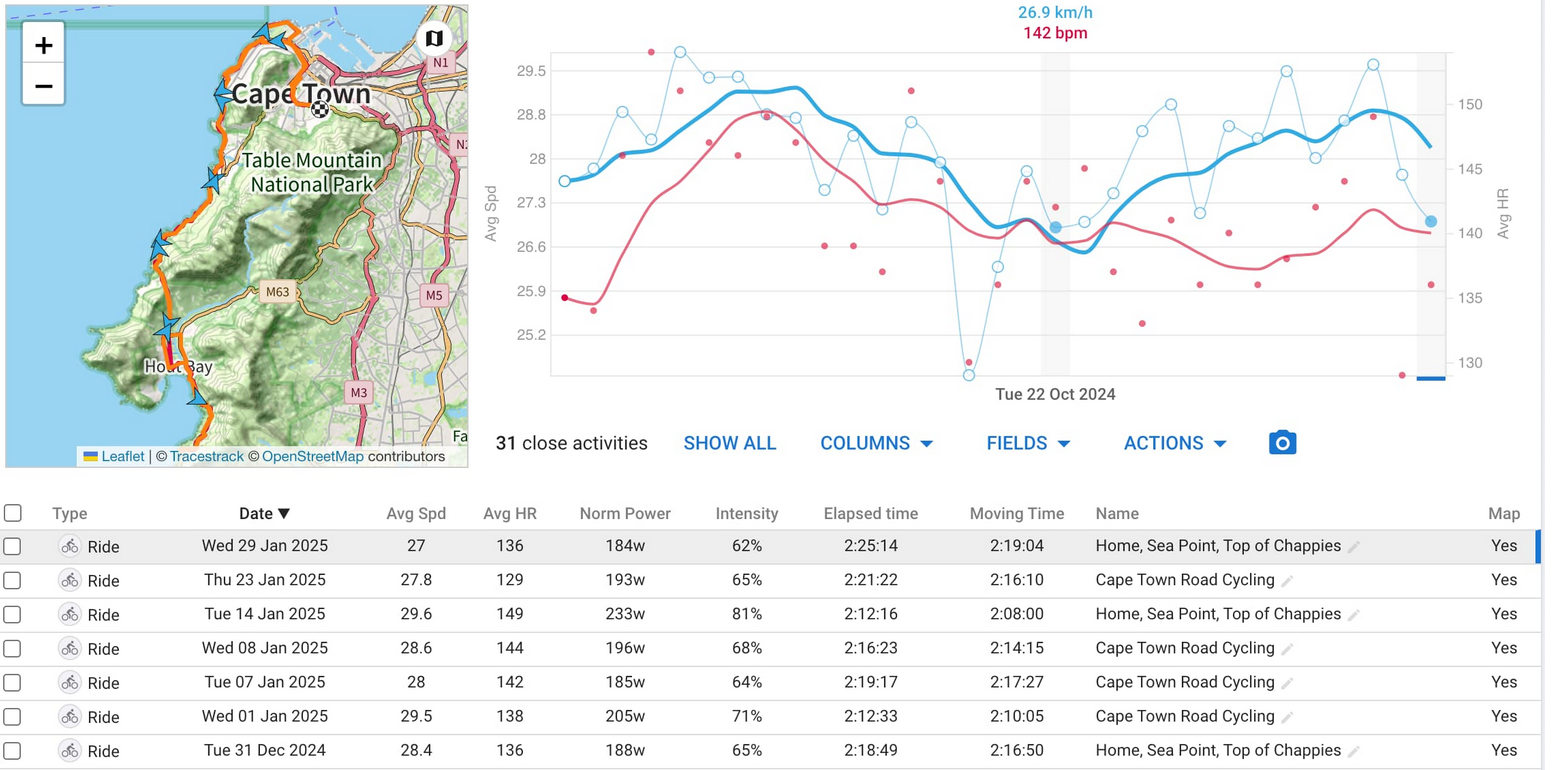Open the OpenStreetMap attribution link

coord(312,457)
